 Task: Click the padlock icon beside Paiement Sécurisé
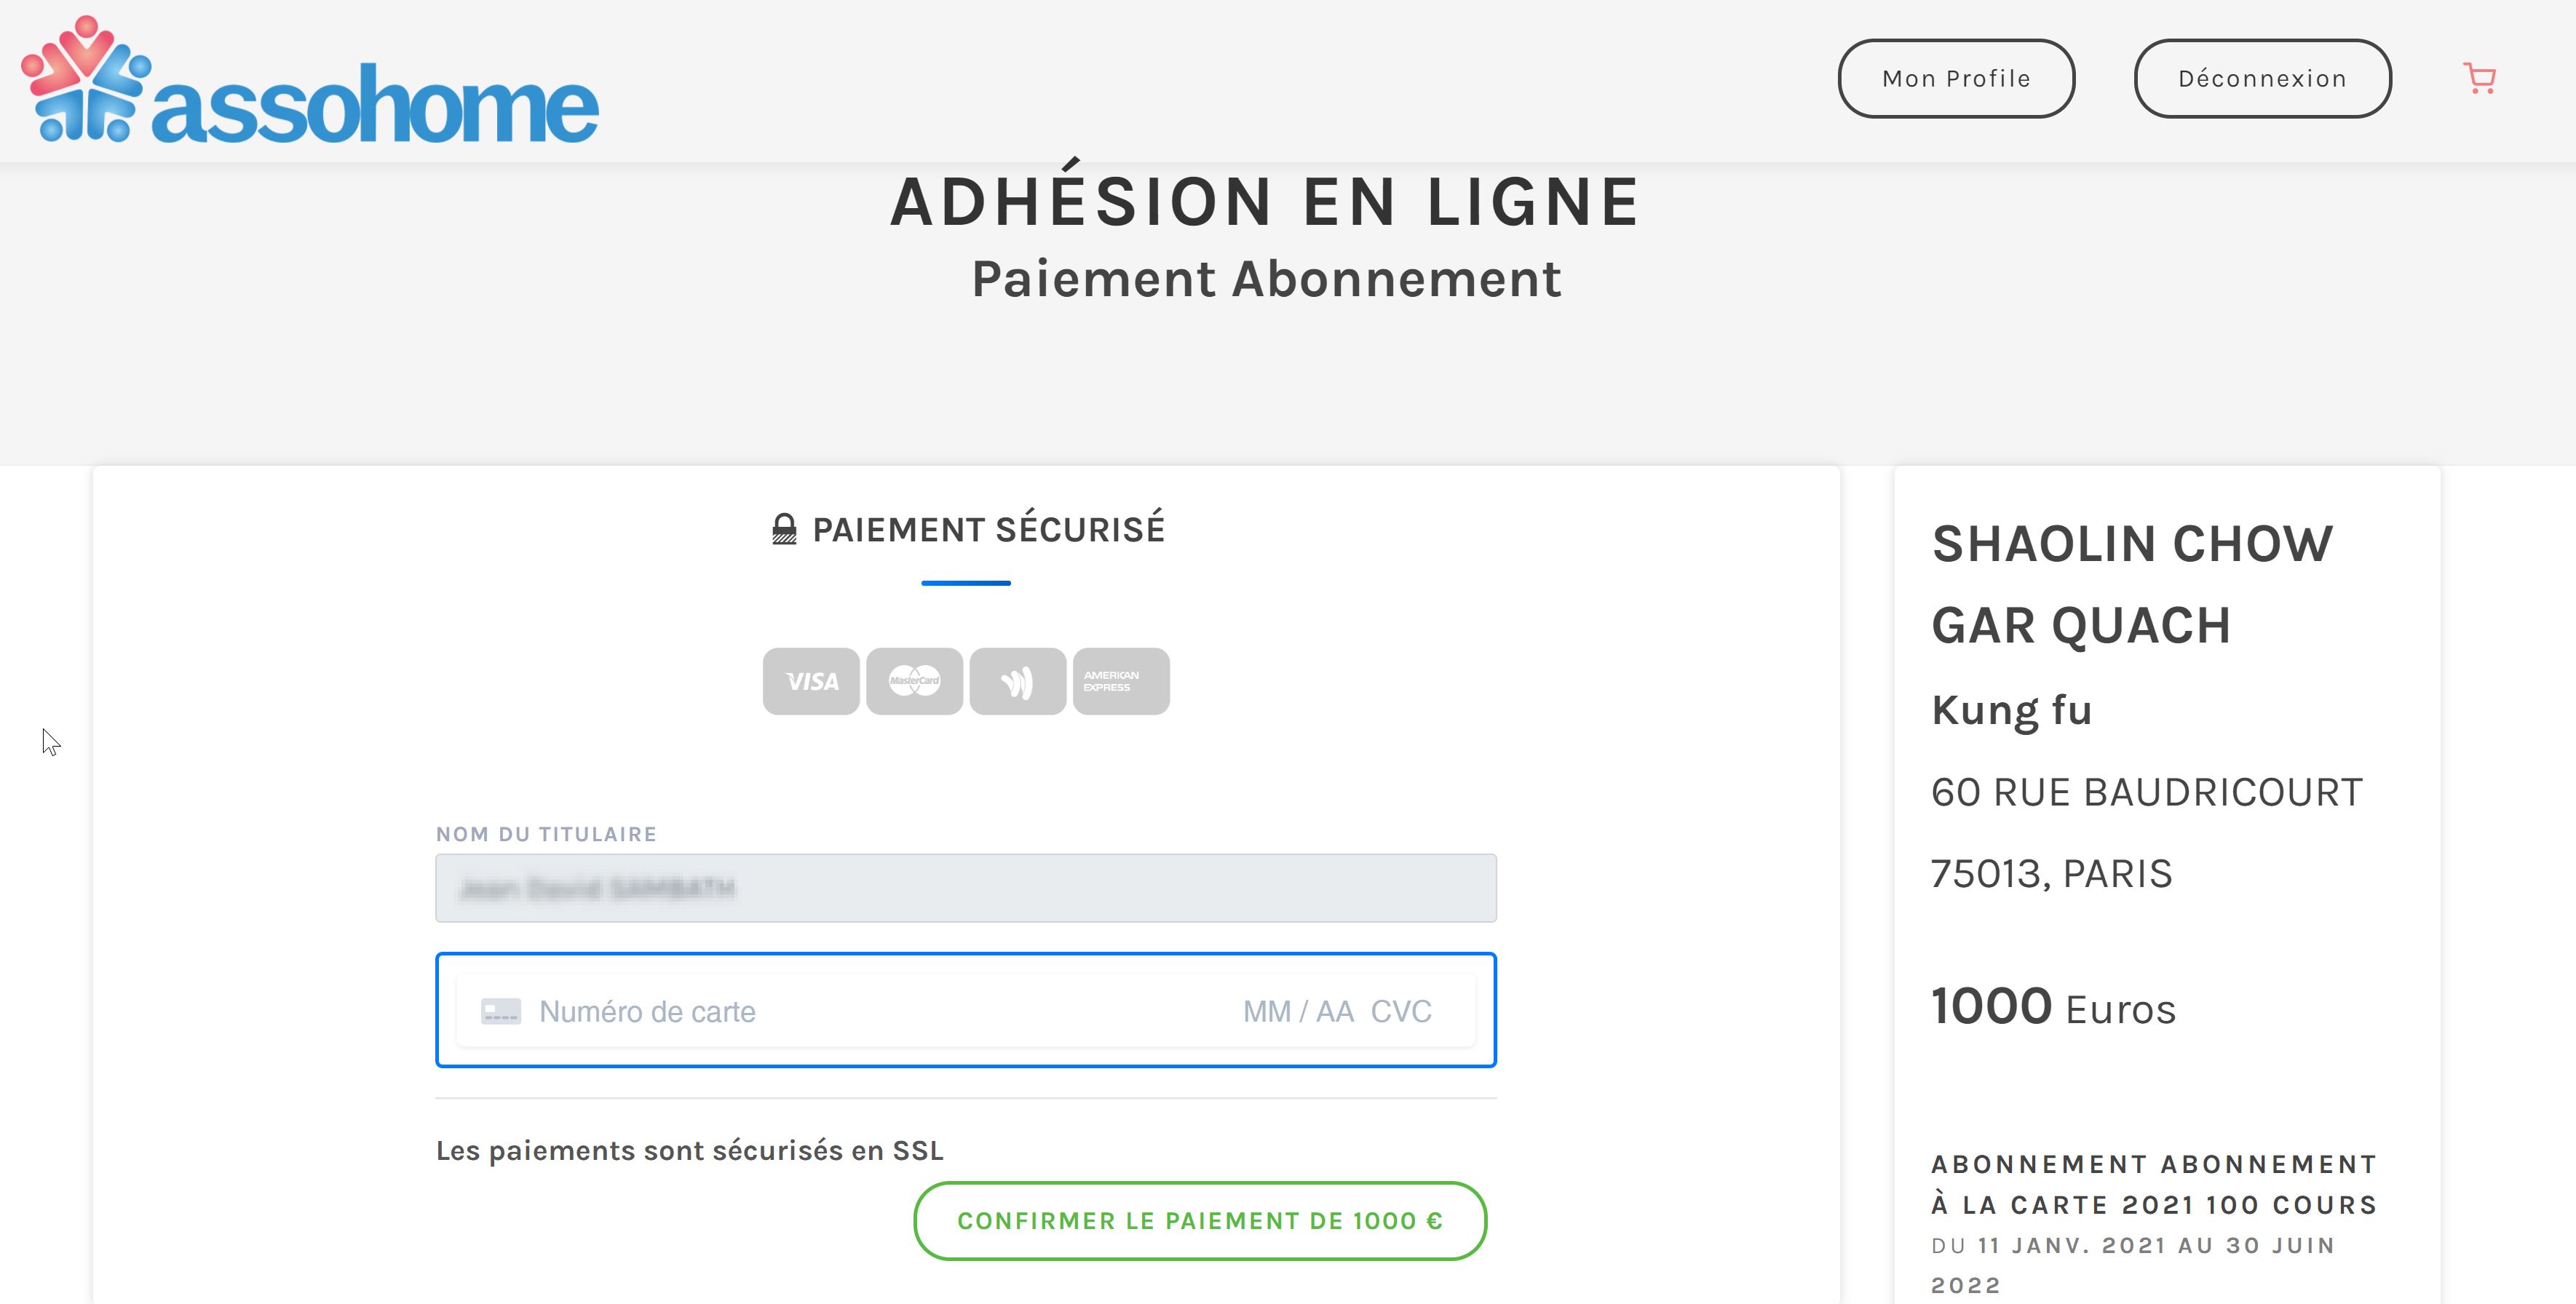[785, 529]
